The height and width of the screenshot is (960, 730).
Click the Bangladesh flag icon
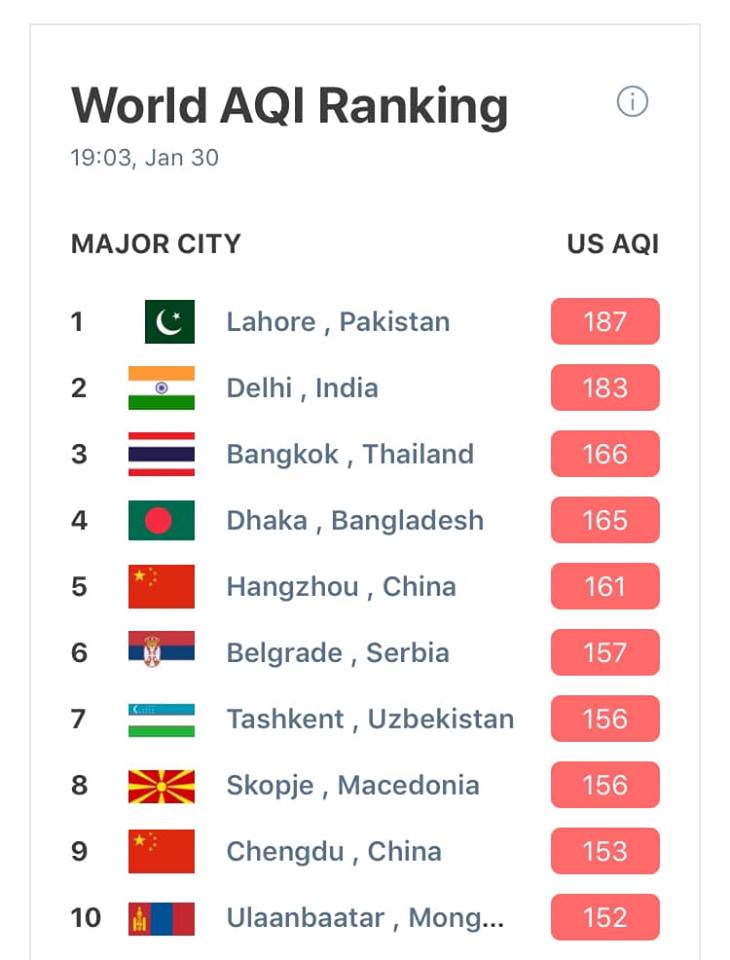(161, 520)
